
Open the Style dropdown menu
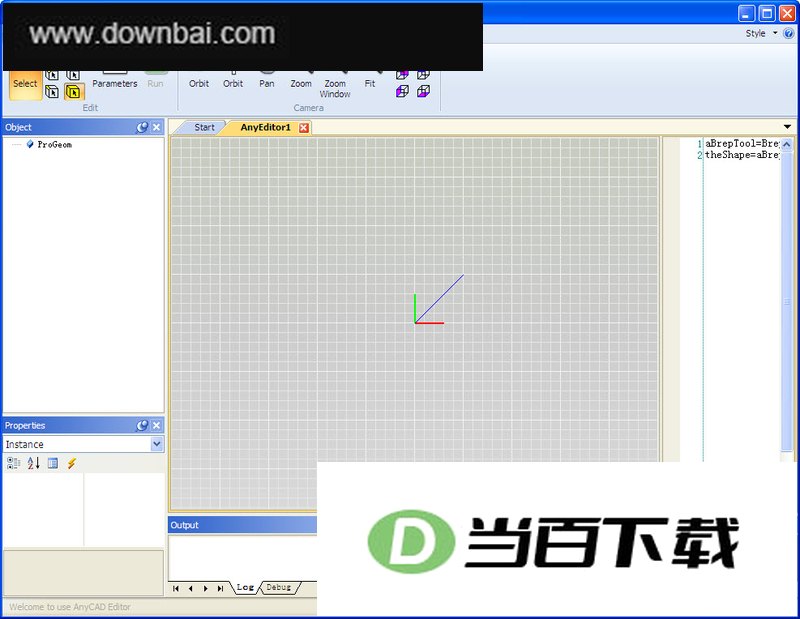point(761,34)
